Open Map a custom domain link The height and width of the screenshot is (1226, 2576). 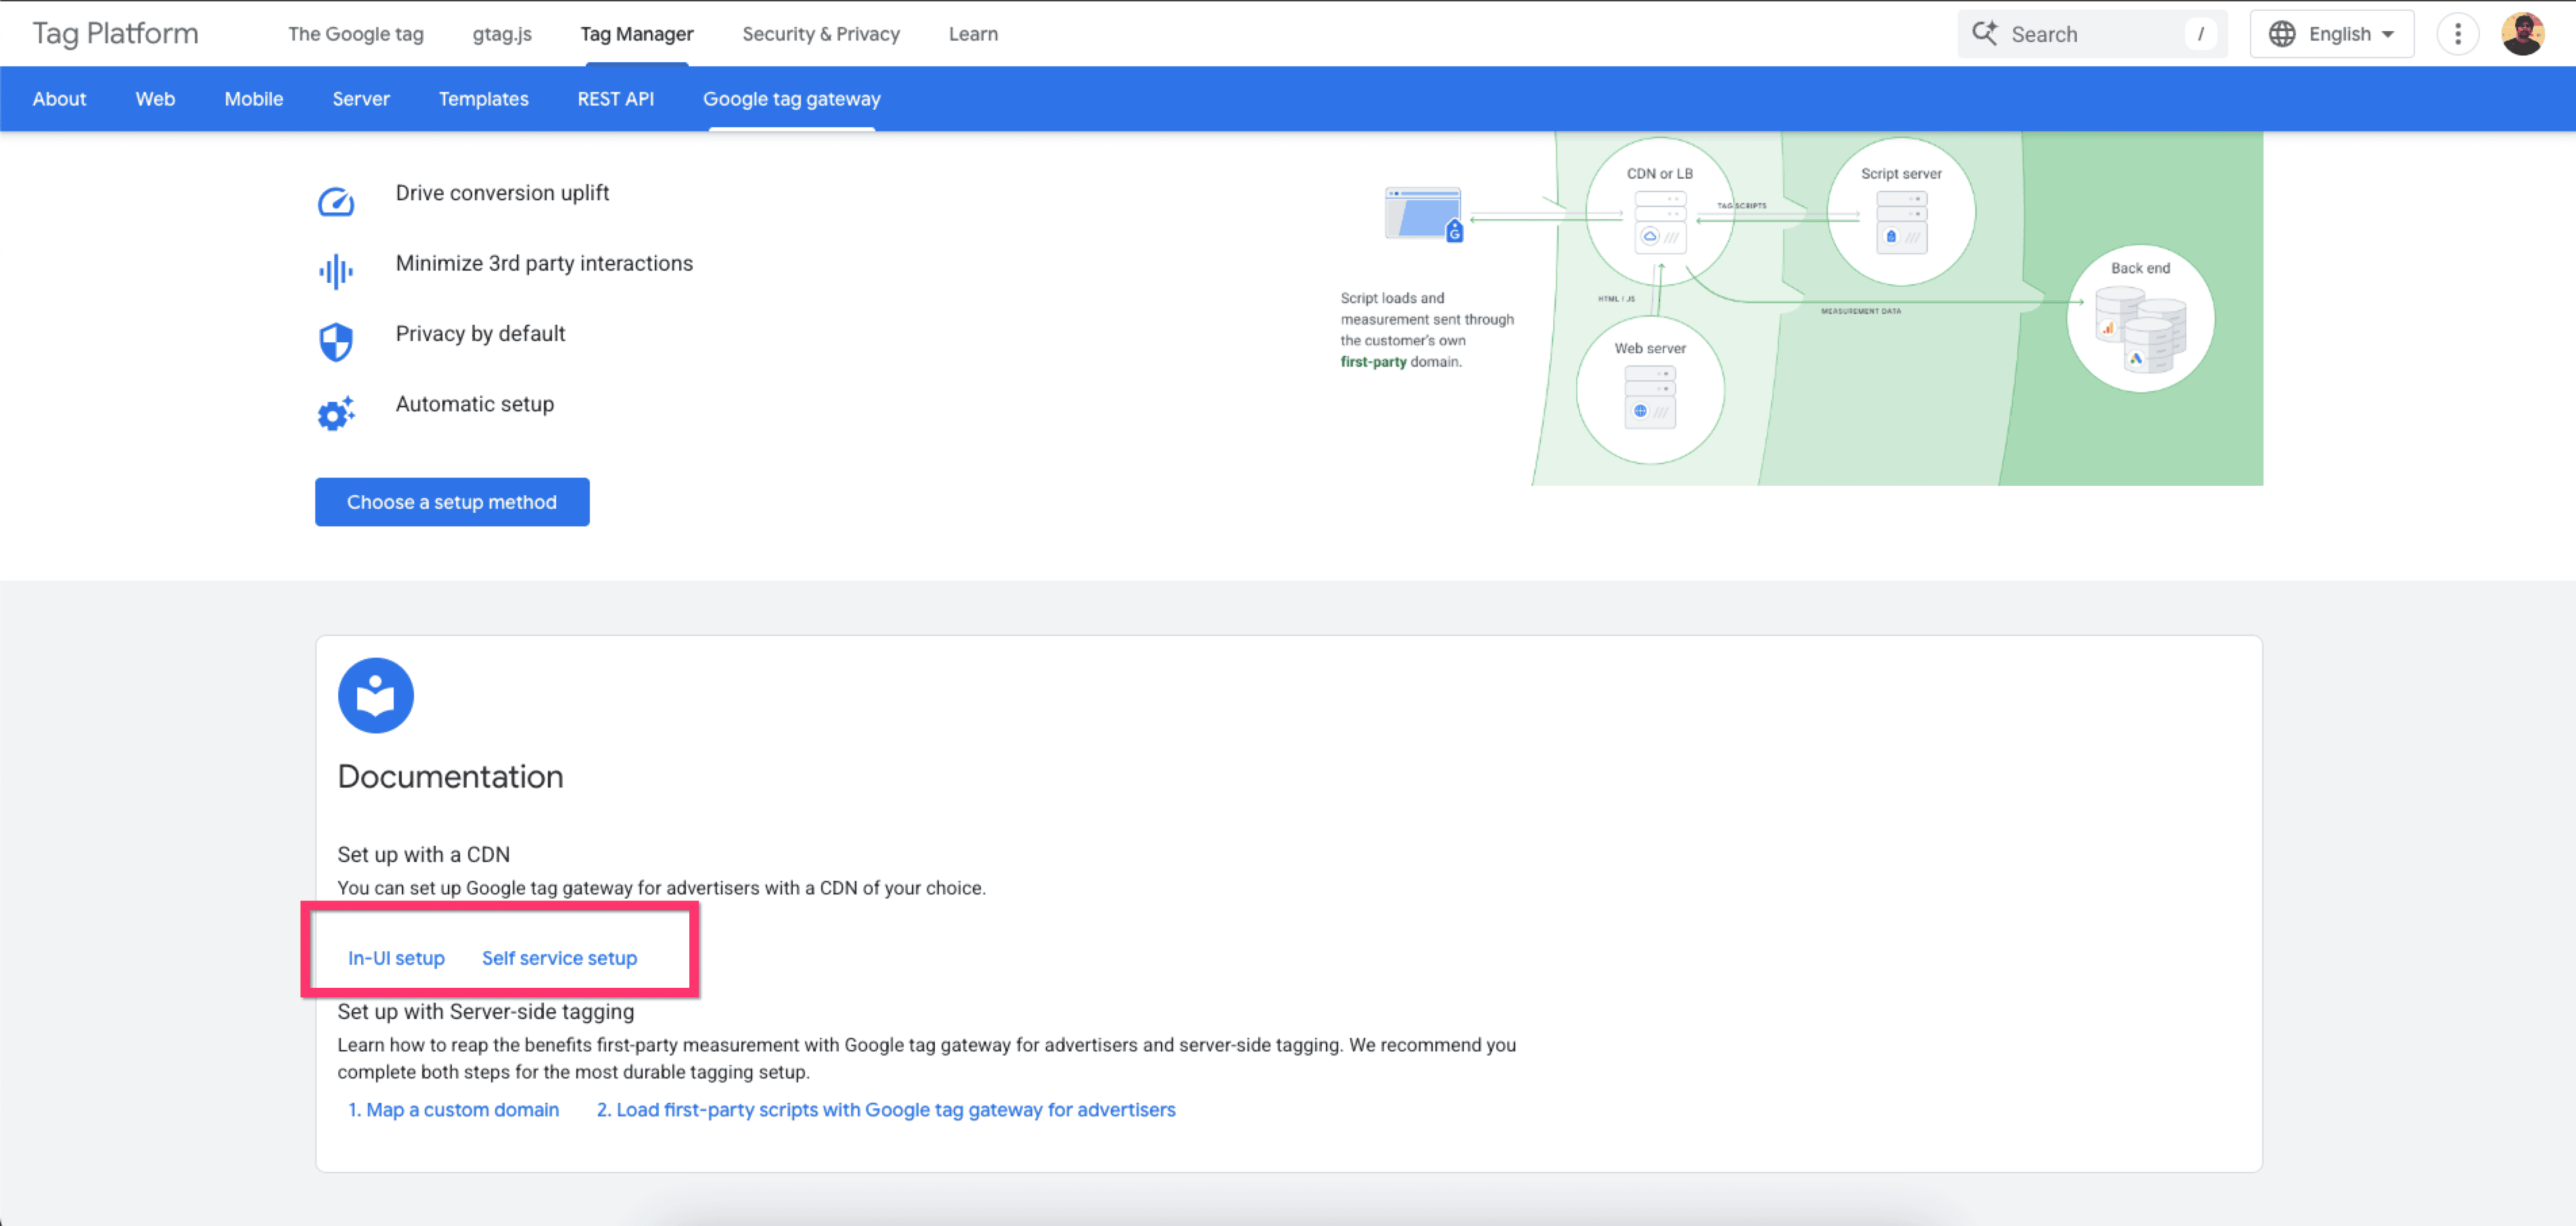[x=453, y=1110]
